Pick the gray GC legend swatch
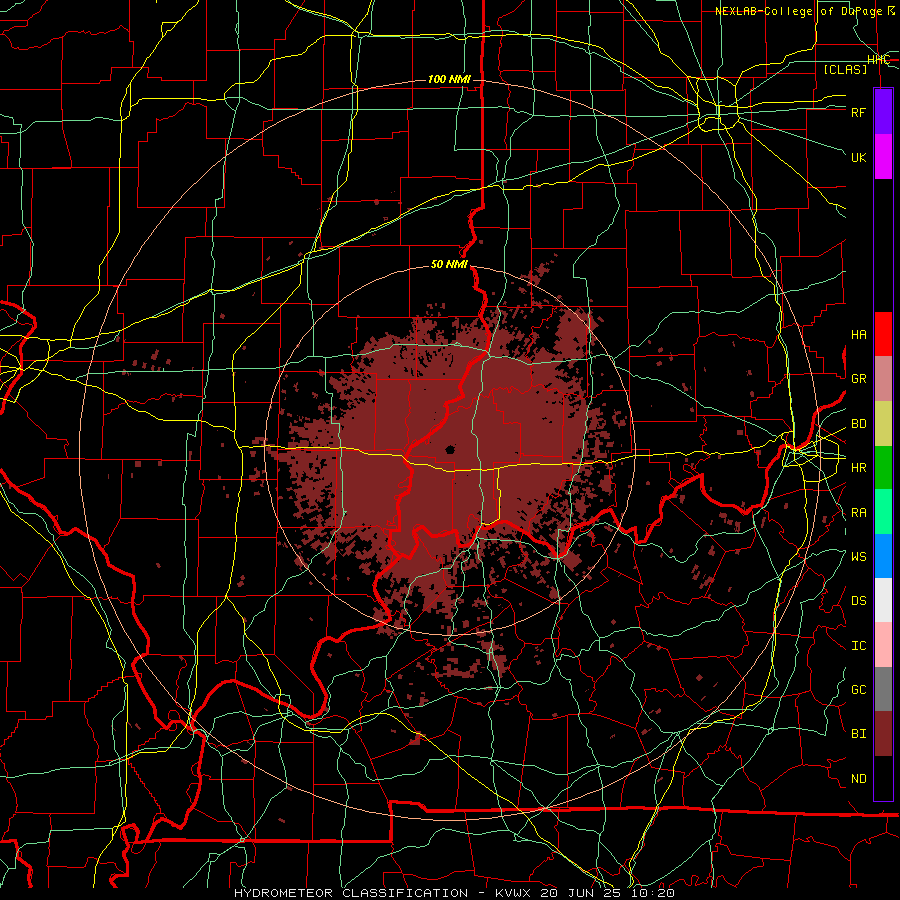Screen dimensions: 900x900 click(x=883, y=689)
